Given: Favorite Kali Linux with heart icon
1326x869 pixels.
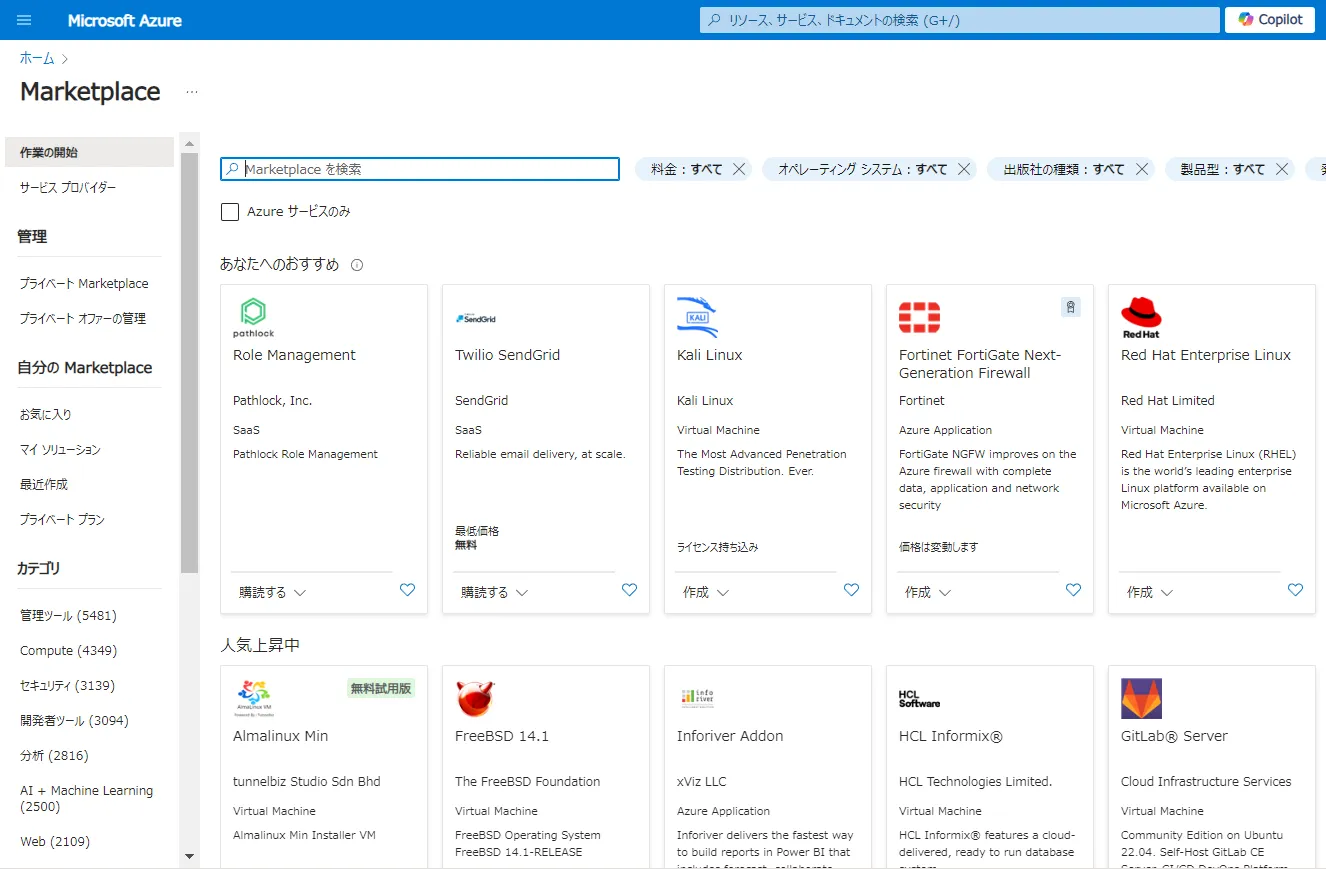Looking at the screenshot, I should [x=851, y=590].
